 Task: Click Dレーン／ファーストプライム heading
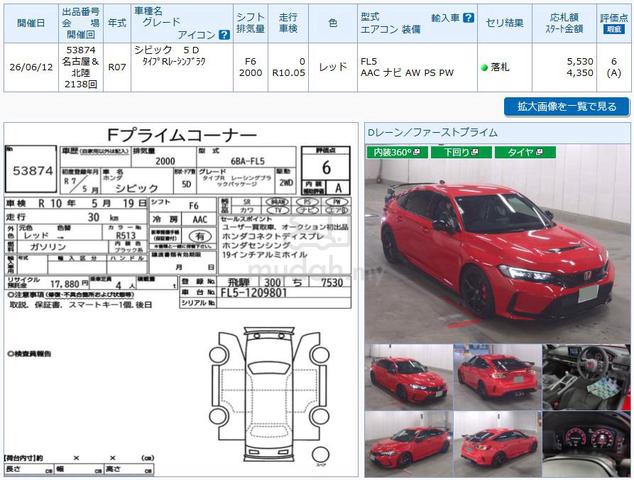pyautogui.click(x=432, y=133)
